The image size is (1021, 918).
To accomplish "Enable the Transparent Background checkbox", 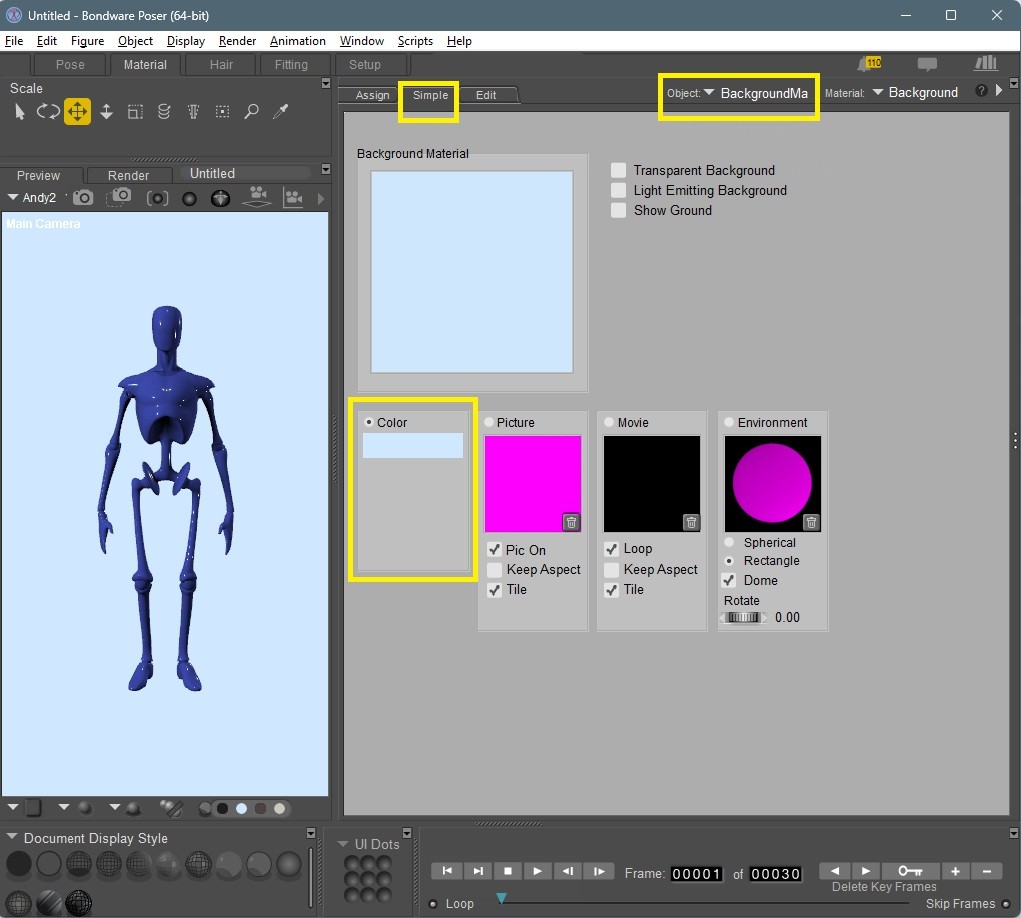I will tap(619, 171).
